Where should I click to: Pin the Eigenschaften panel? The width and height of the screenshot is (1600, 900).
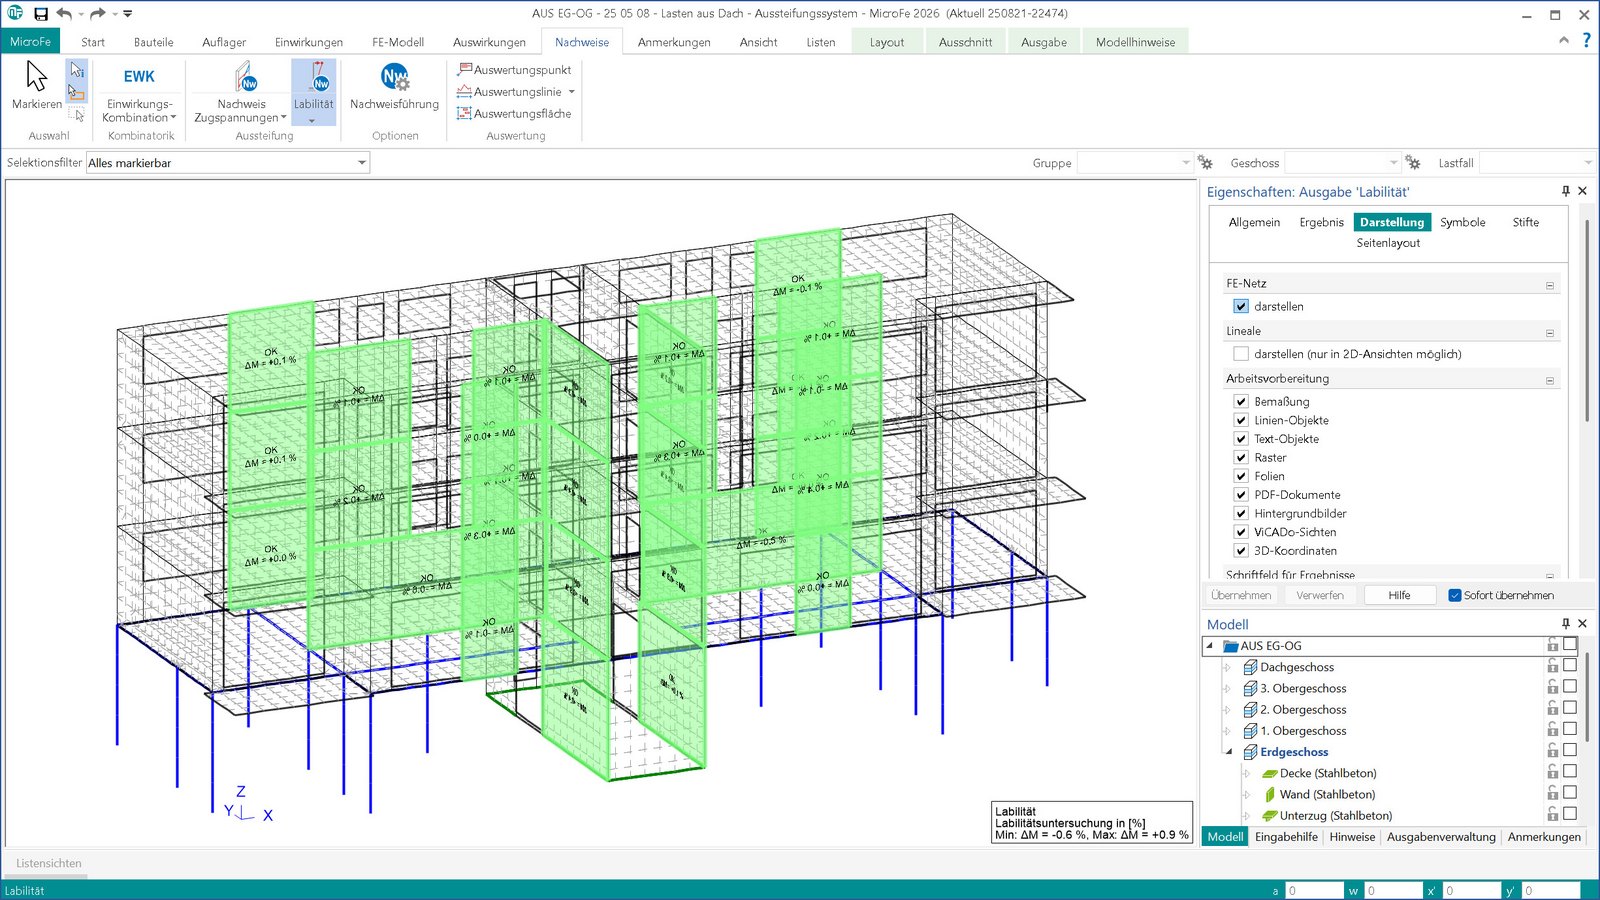1565,191
